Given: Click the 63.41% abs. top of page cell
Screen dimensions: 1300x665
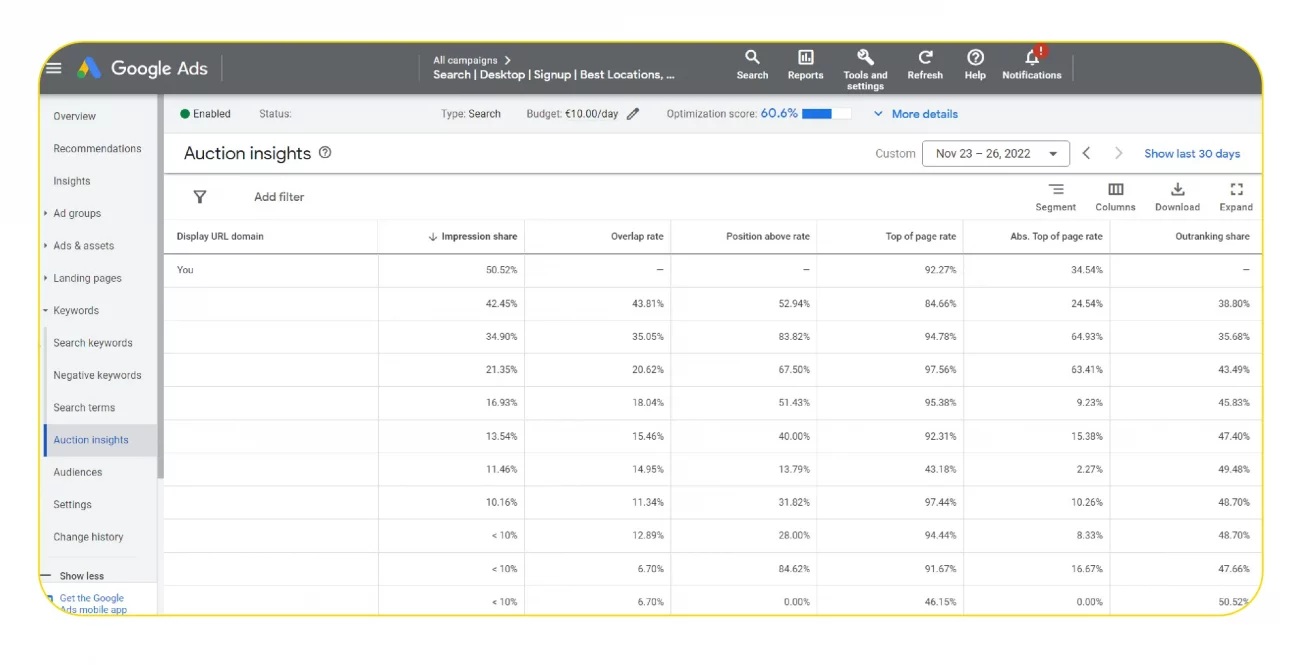Looking at the screenshot, I should (x=1086, y=370).
